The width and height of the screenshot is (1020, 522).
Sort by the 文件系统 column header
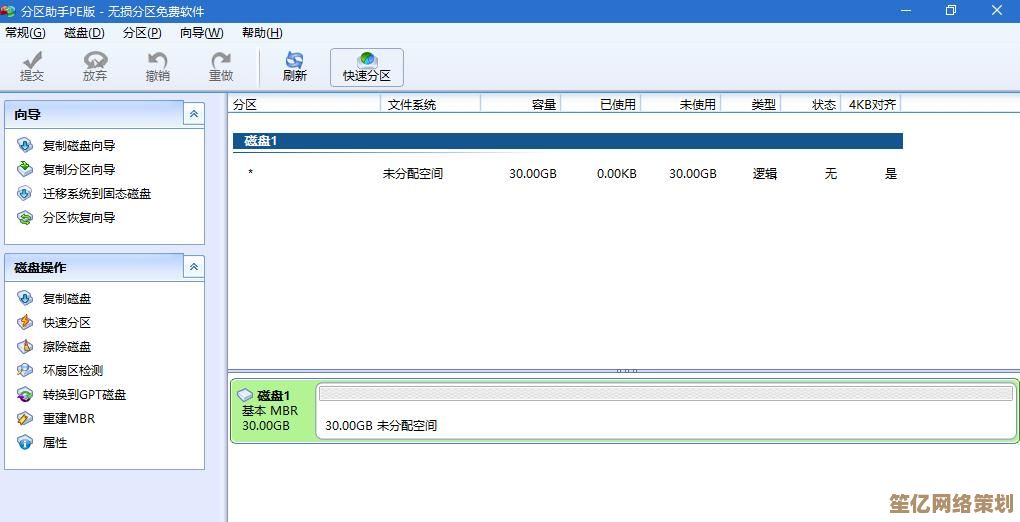430,104
